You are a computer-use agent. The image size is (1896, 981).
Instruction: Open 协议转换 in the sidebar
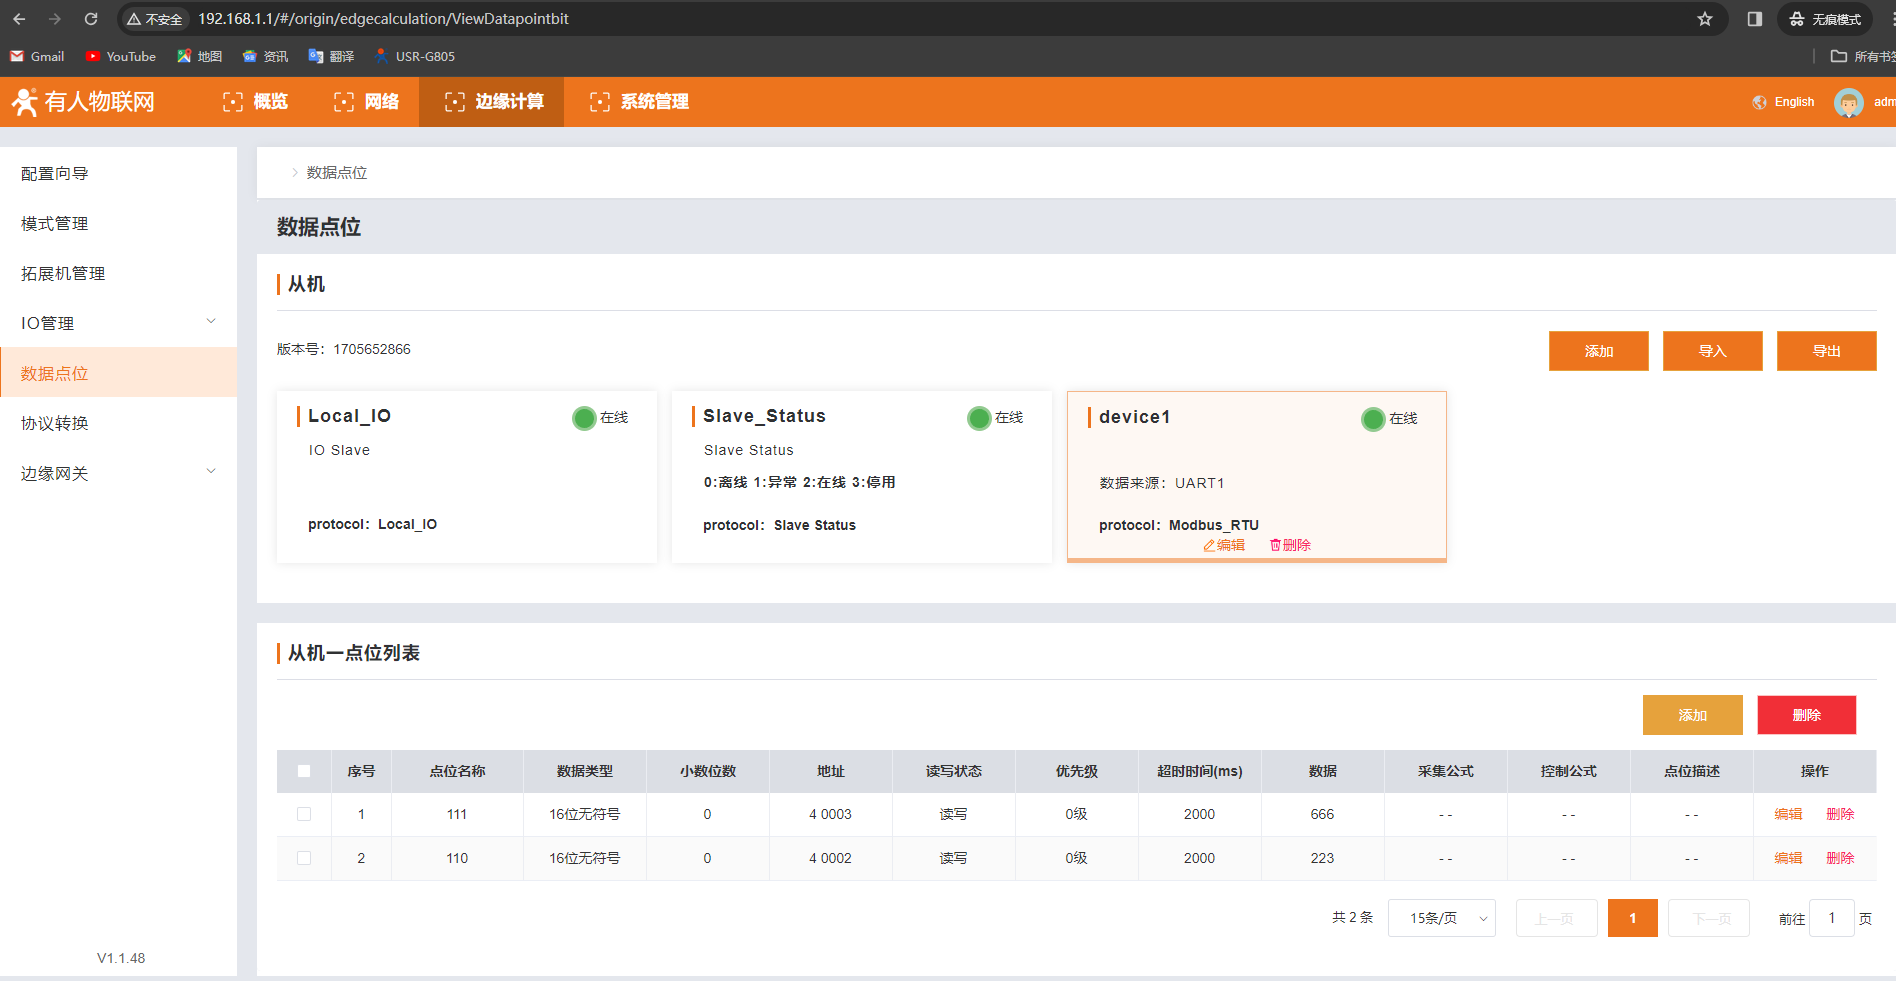55,423
